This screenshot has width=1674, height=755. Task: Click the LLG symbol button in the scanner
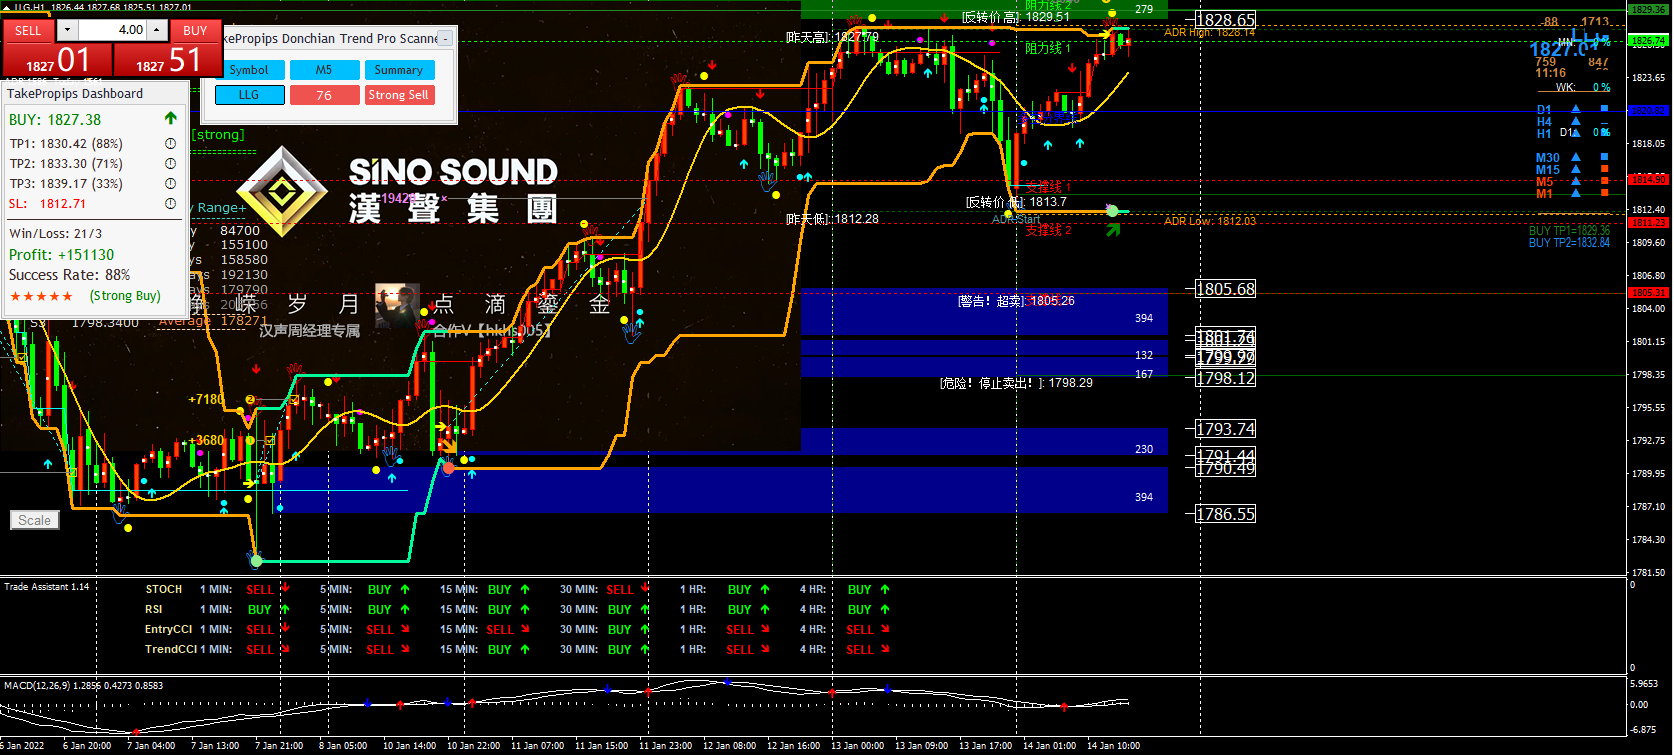[249, 95]
